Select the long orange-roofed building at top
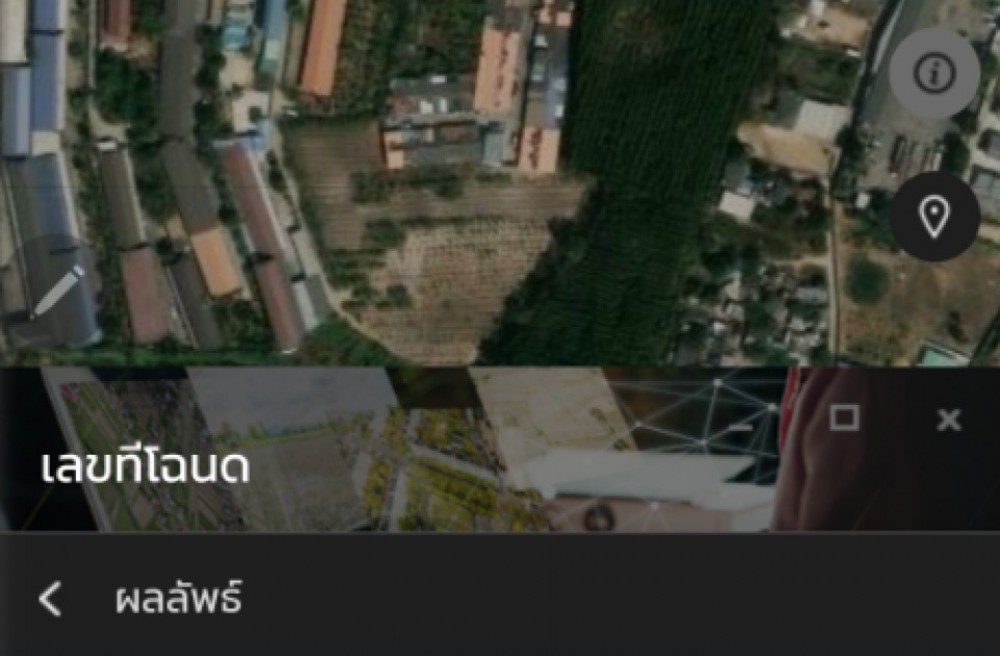The height and width of the screenshot is (656, 1000). click(323, 46)
